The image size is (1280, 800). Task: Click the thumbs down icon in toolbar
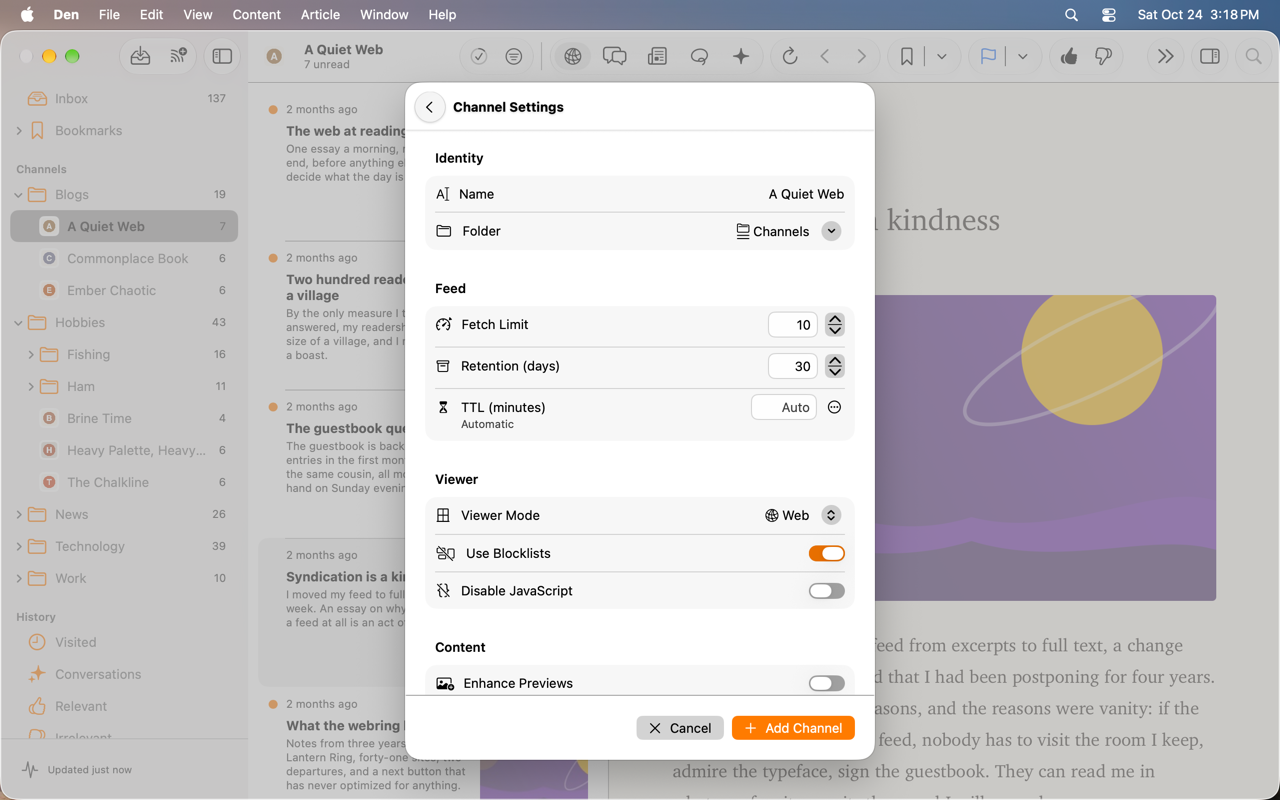pos(1104,57)
